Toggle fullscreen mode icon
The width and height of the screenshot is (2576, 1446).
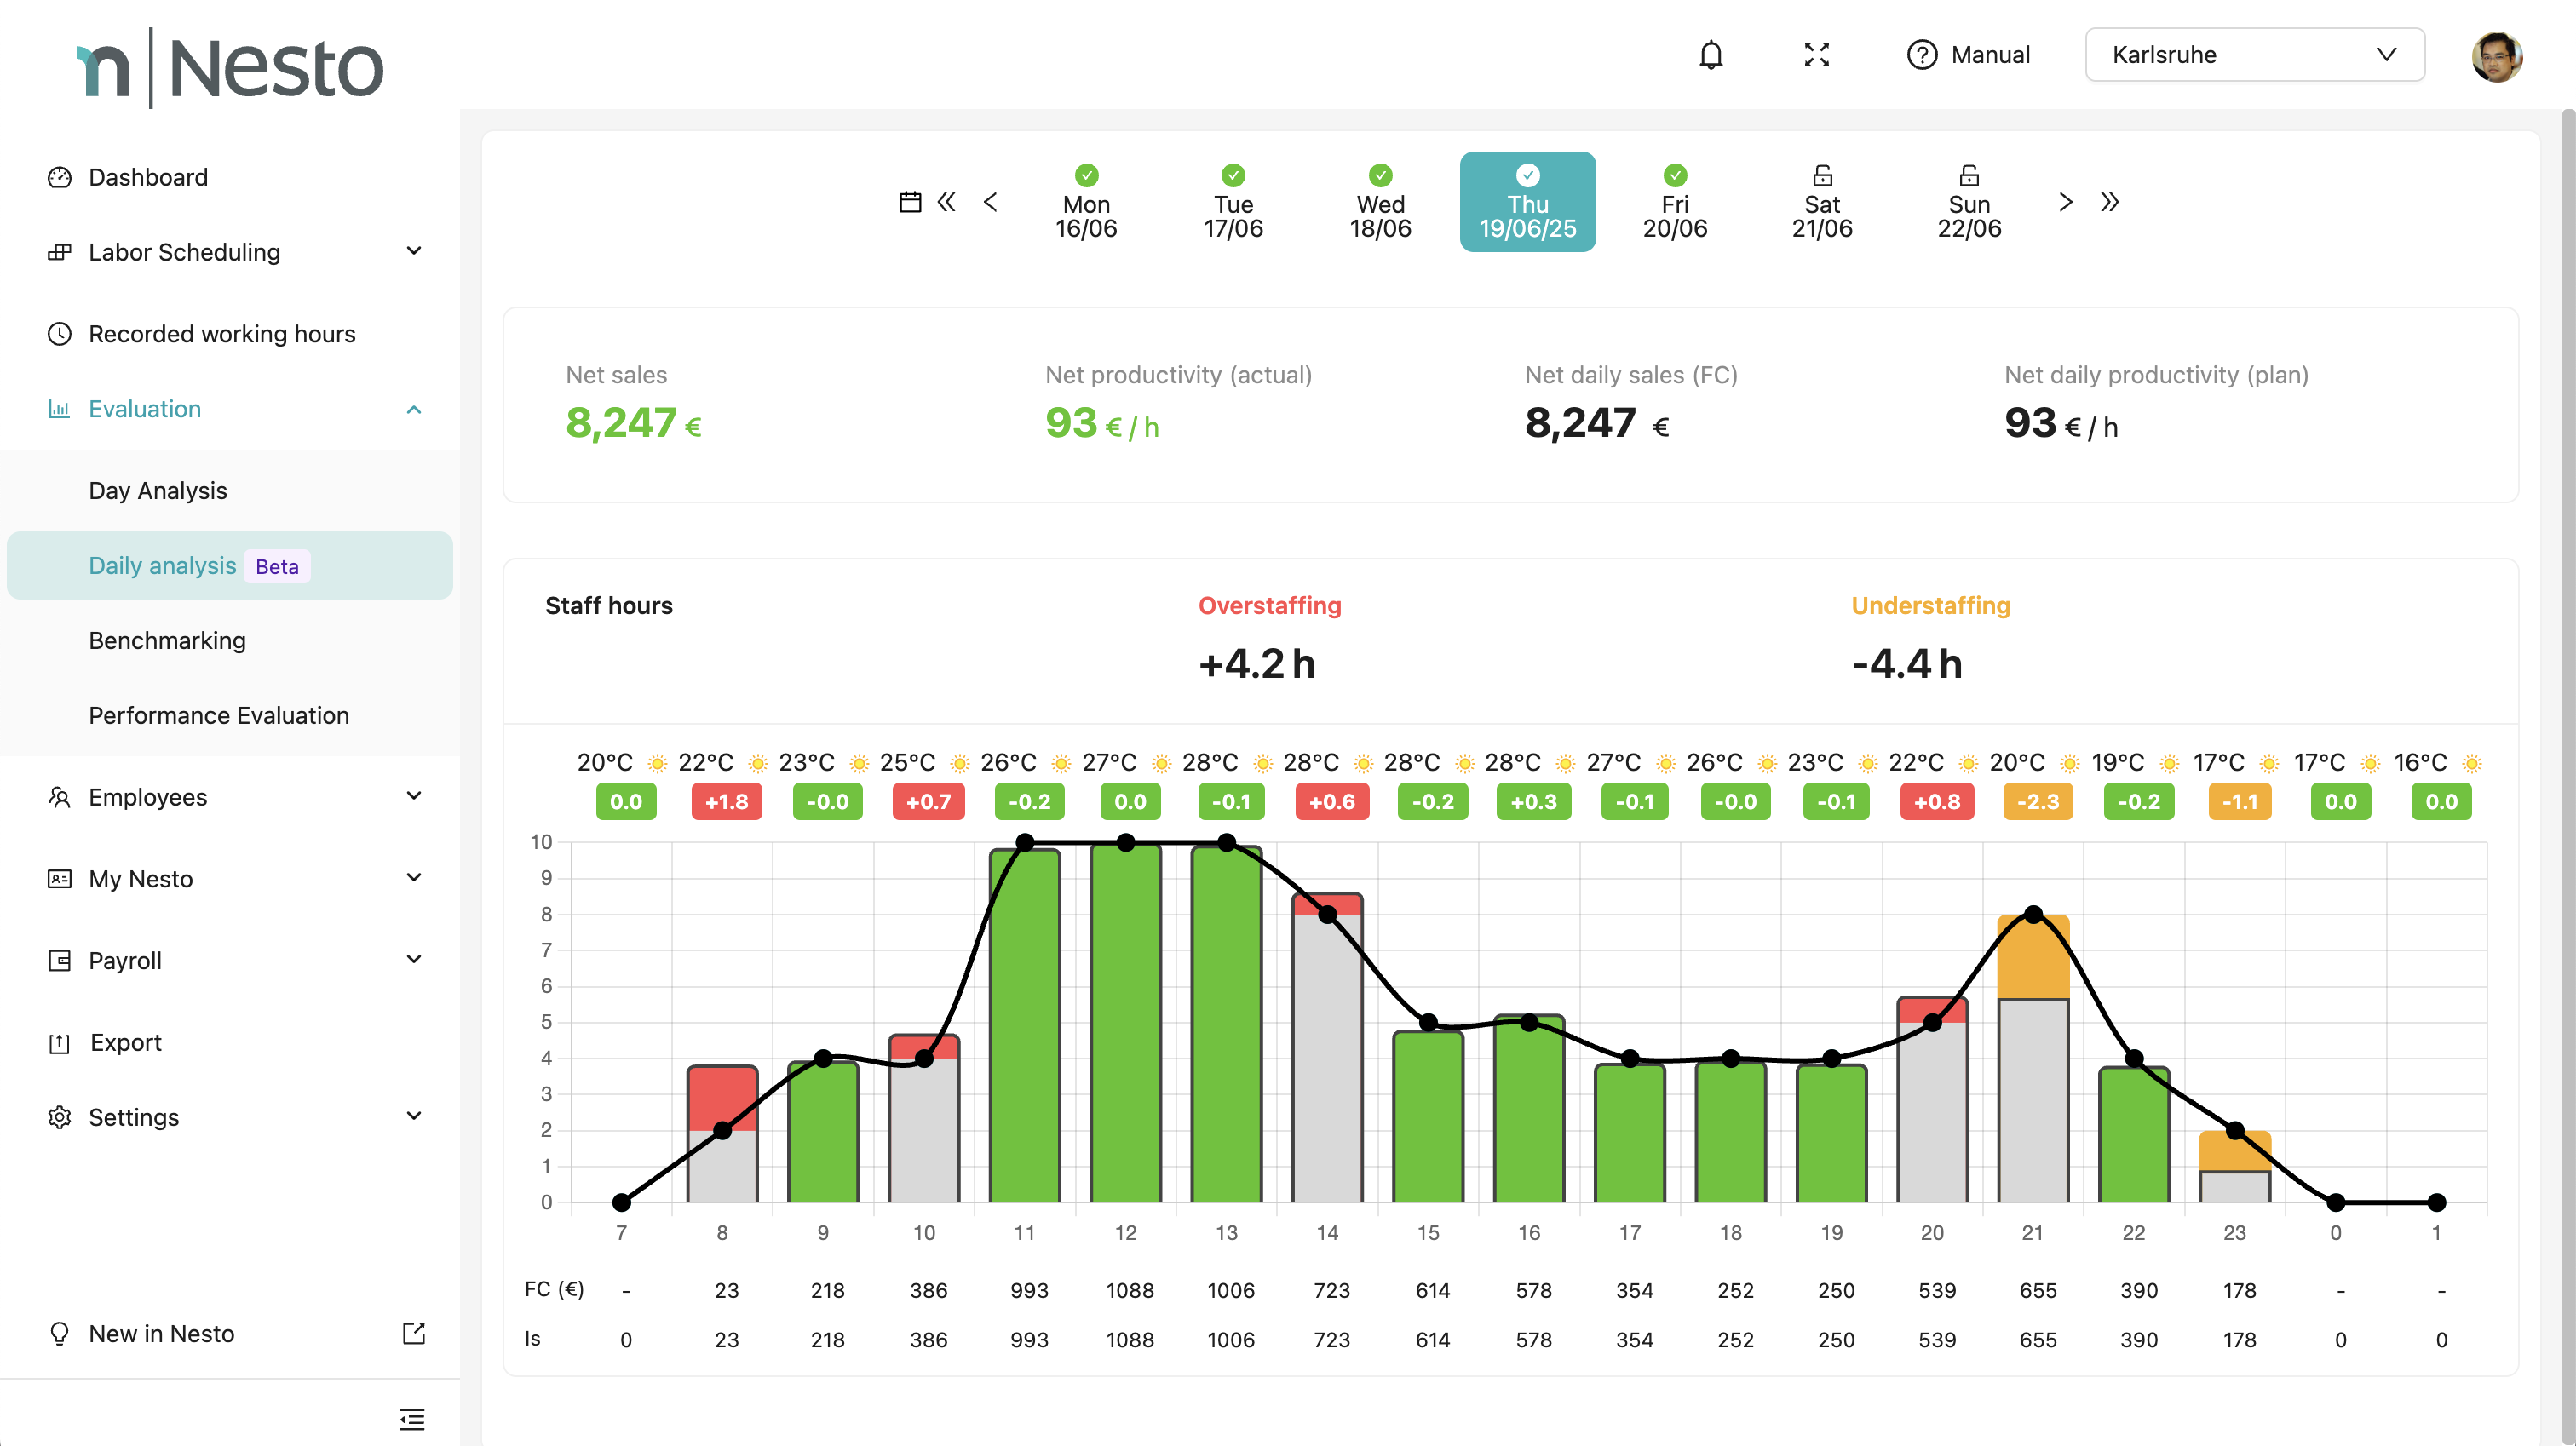pos(1816,54)
